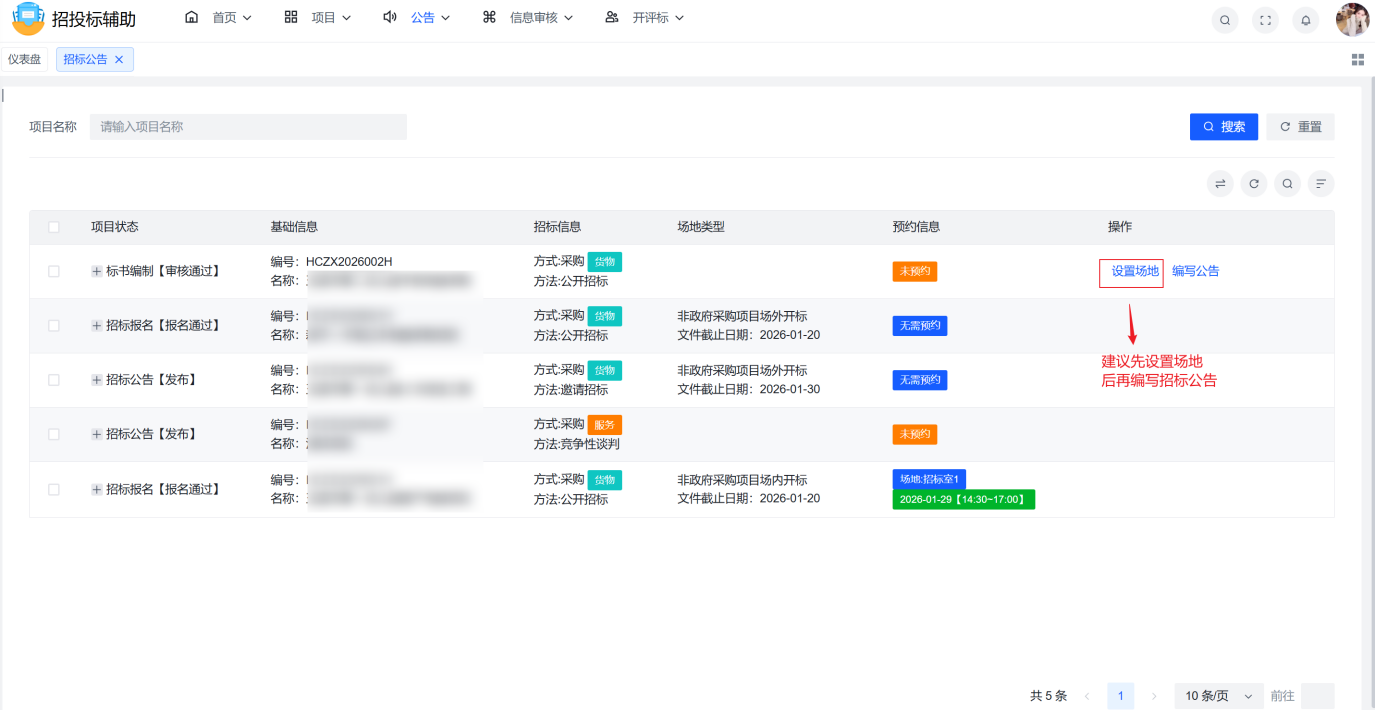The height and width of the screenshot is (710, 1375).
Task: Open the grid layout icon beside the tabs
Action: pos(1358,59)
